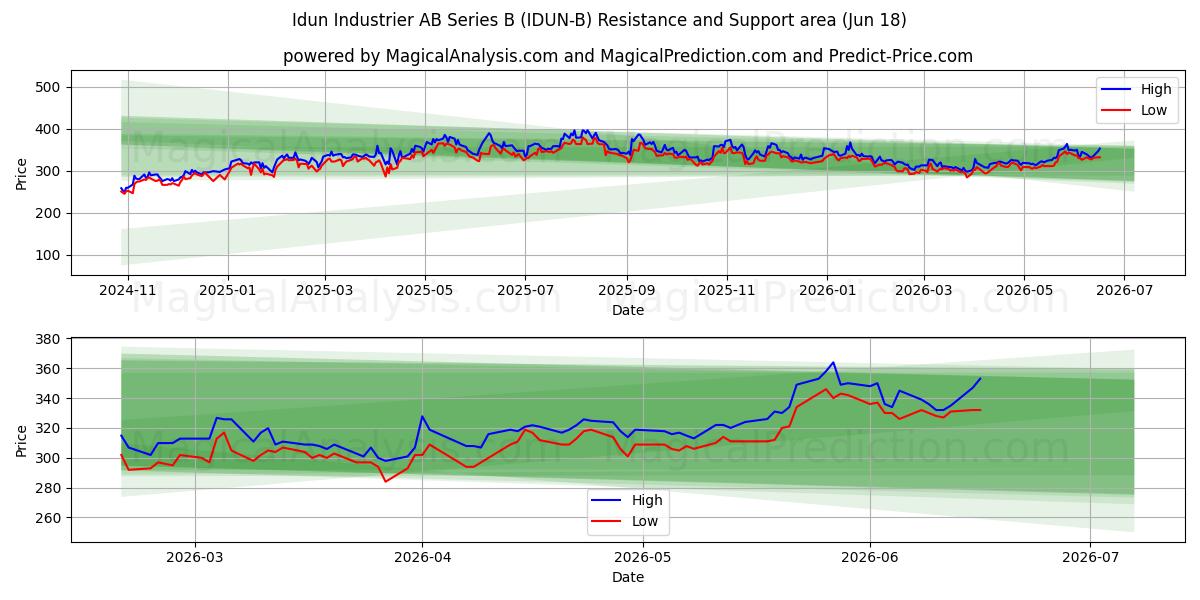Viewport: 1200px width, 600px height.
Task: Click the '320' price tick on bottom chart
Action: point(50,429)
